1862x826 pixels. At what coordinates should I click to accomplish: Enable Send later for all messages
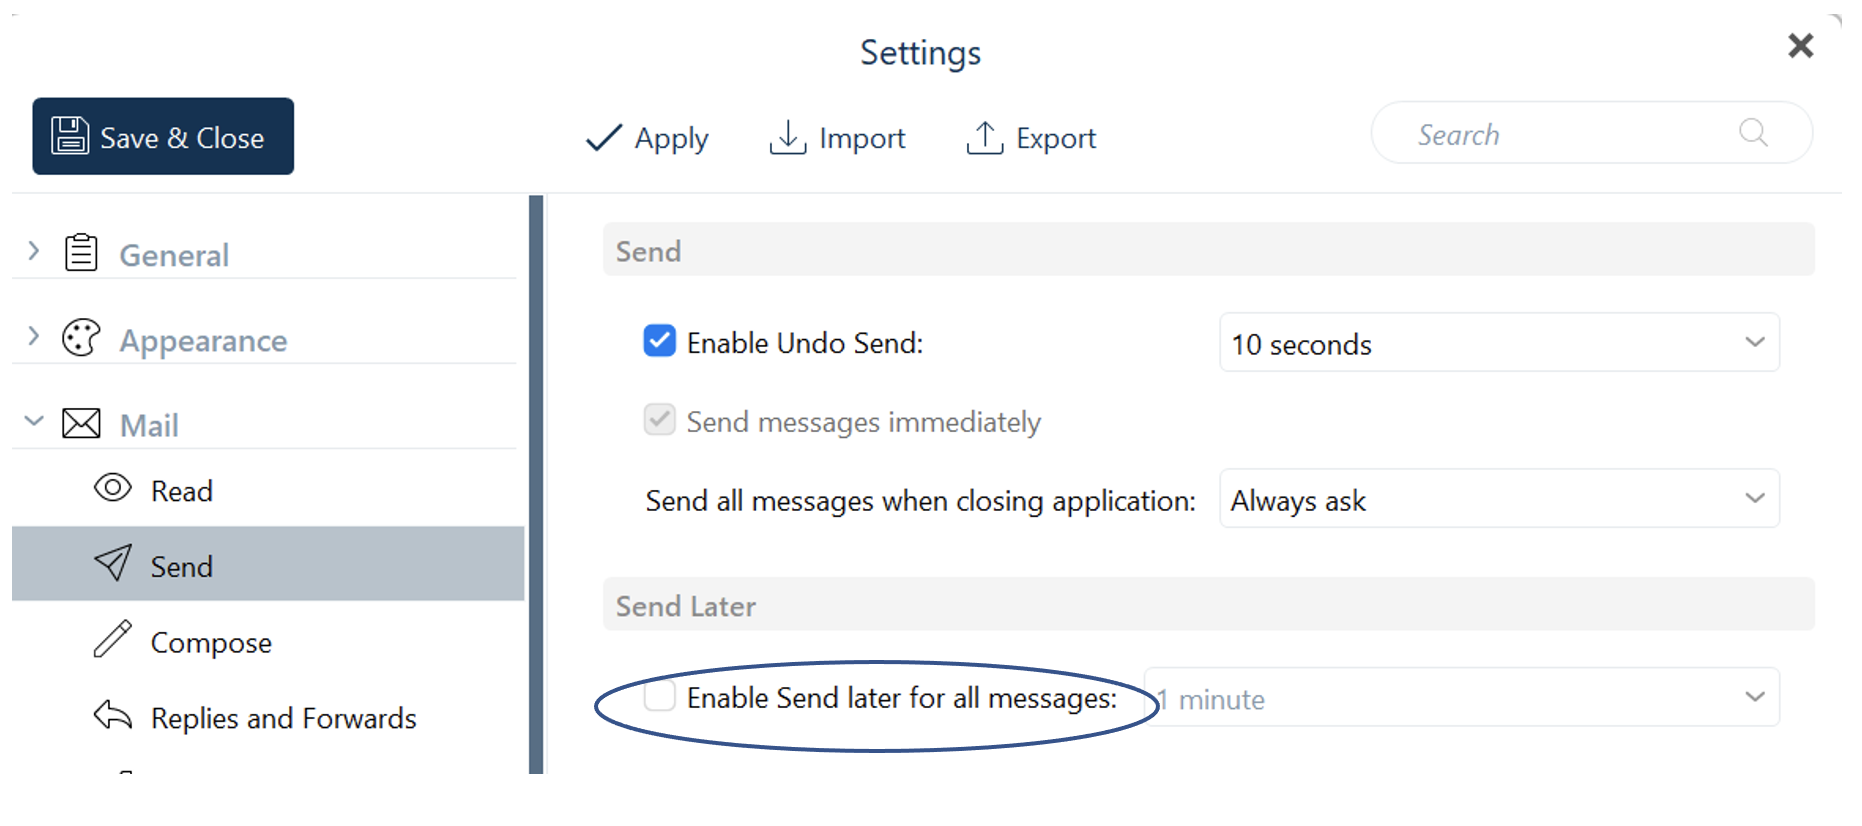pyautogui.click(x=660, y=696)
